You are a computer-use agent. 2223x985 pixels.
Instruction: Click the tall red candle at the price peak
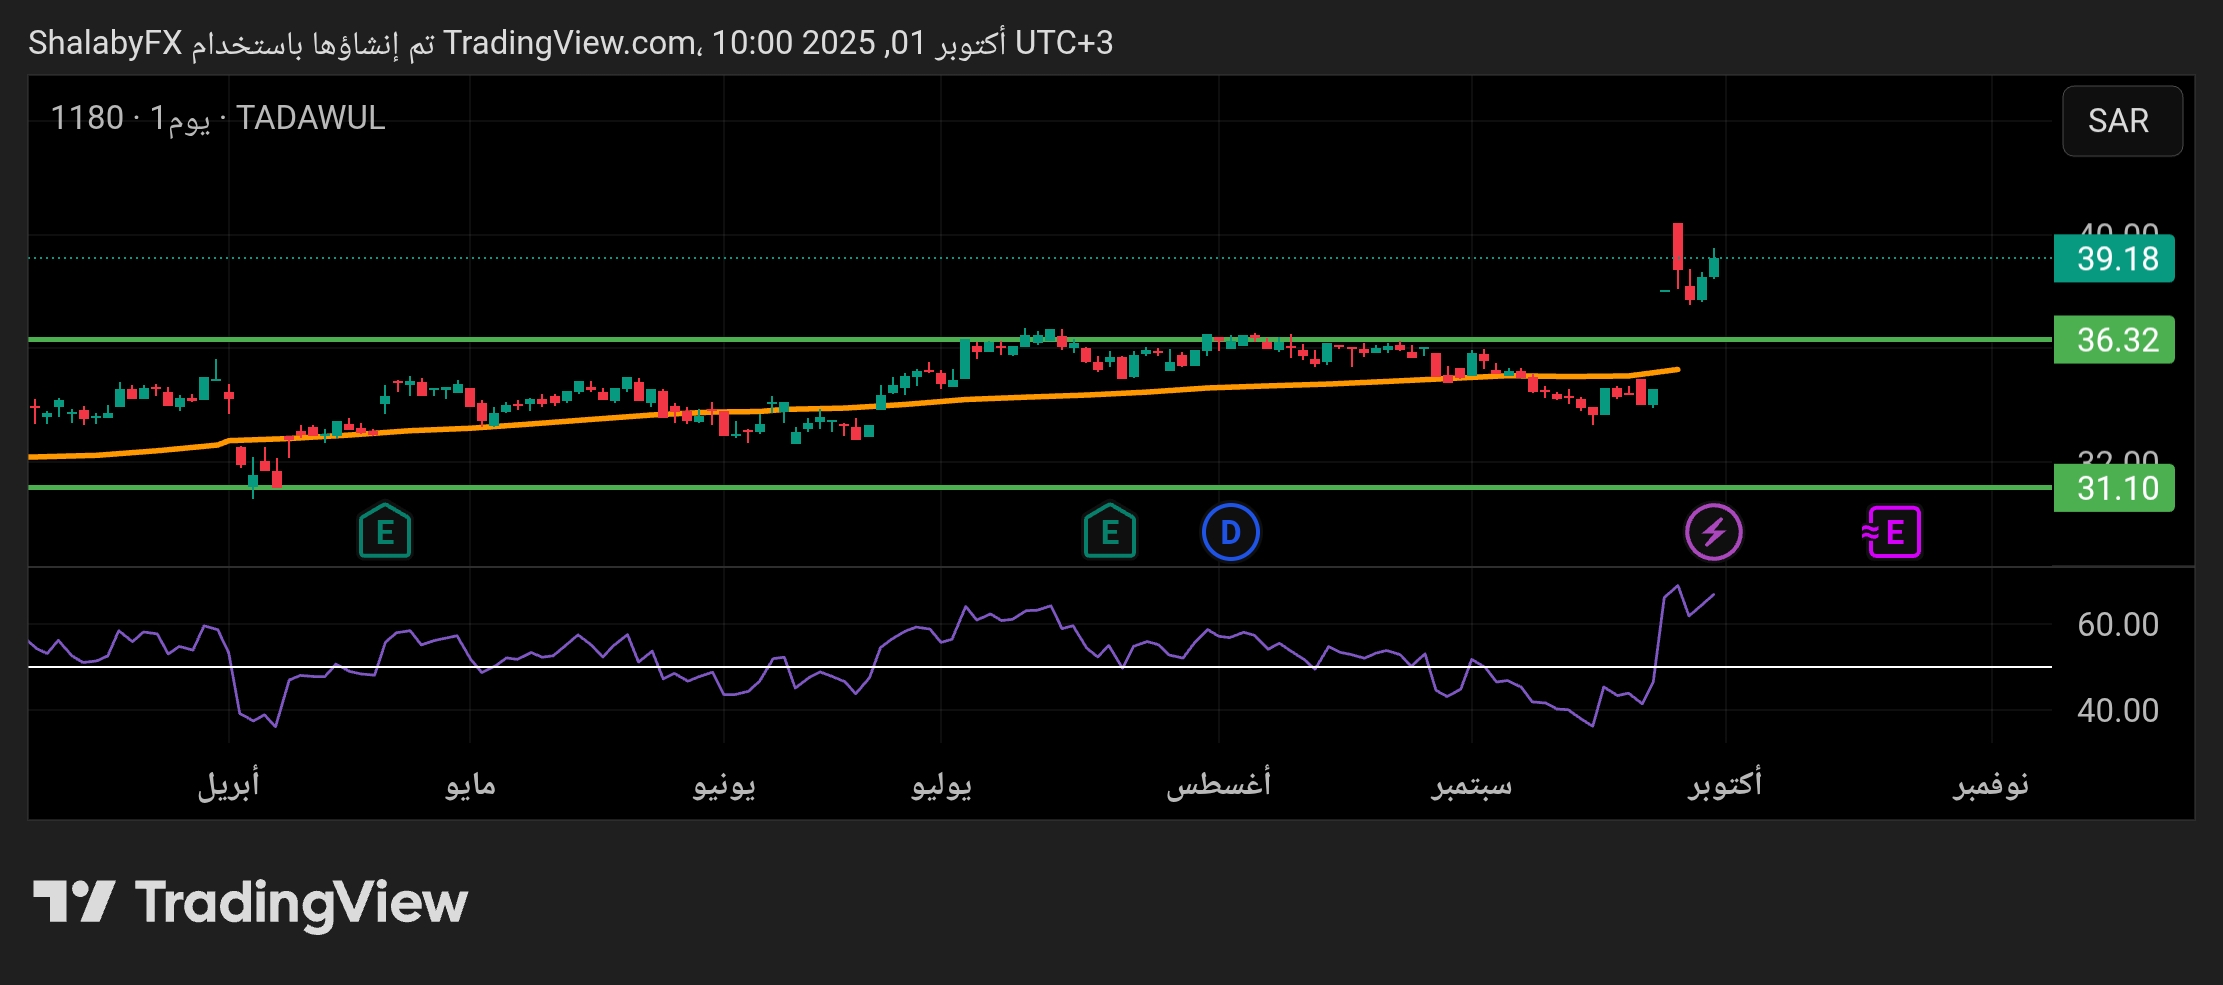click(x=1677, y=245)
